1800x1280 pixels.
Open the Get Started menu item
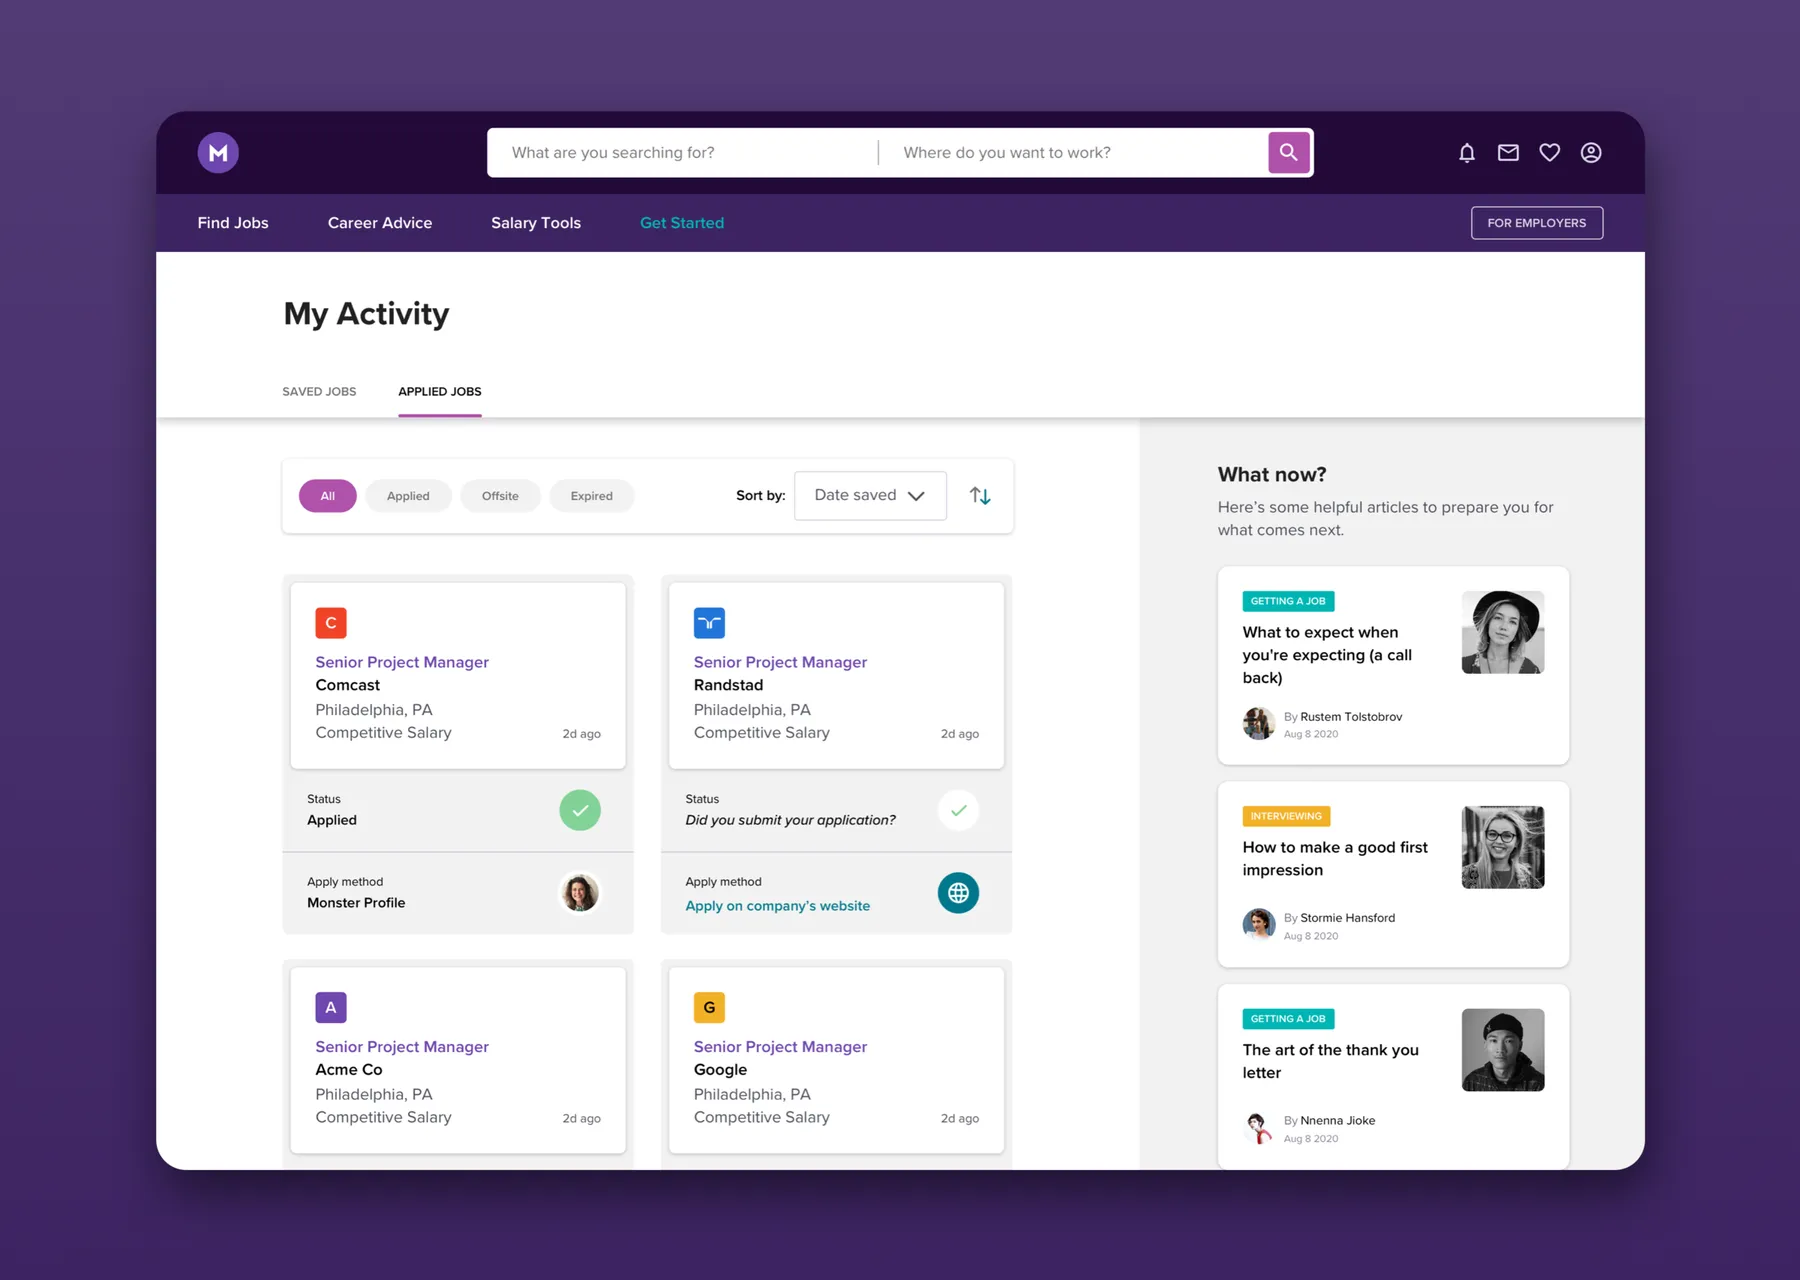click(x=682, y=223)
